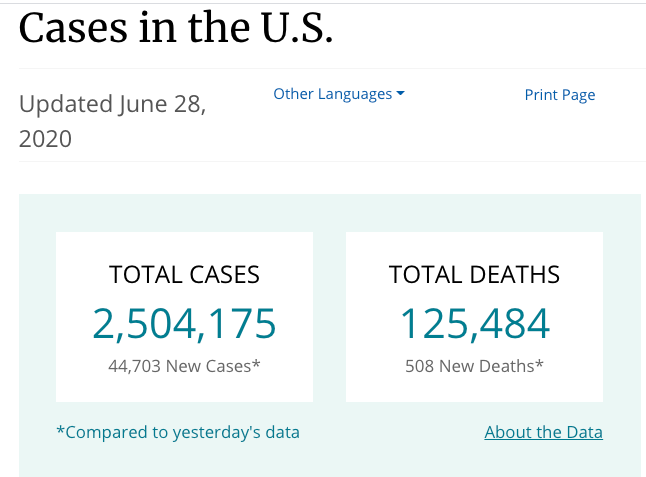Click the 508 New Deaths text
The height and width of the screenshot is (477, 646).
tap(470, 366)
